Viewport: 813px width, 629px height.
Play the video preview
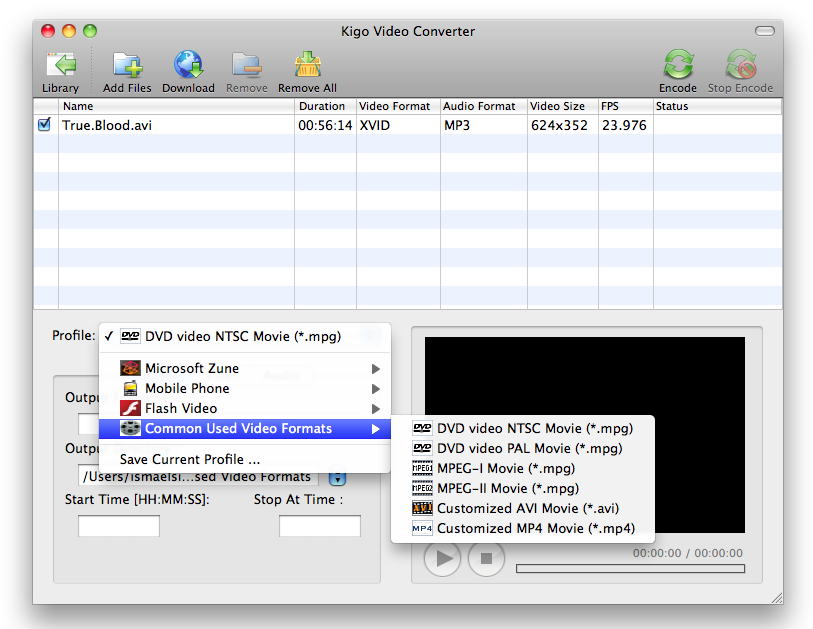coord(442,558)
